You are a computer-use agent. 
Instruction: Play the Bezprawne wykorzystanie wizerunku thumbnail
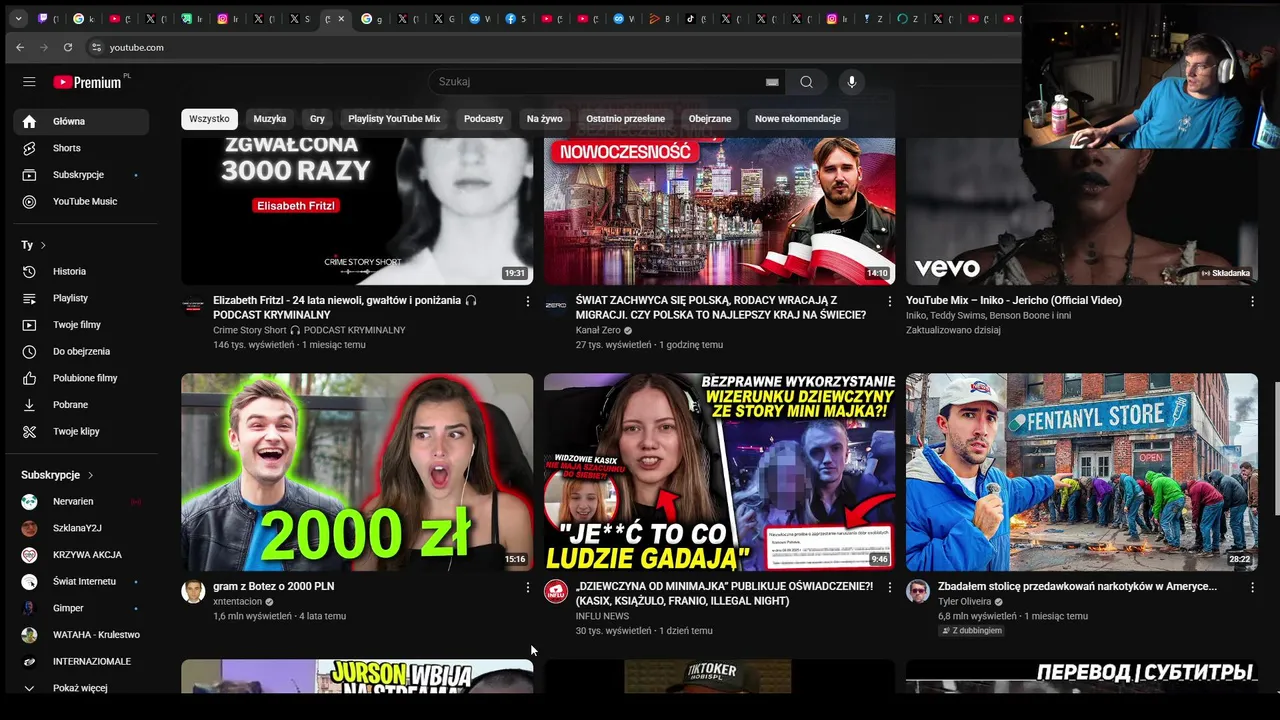click(x=719, y=472)
